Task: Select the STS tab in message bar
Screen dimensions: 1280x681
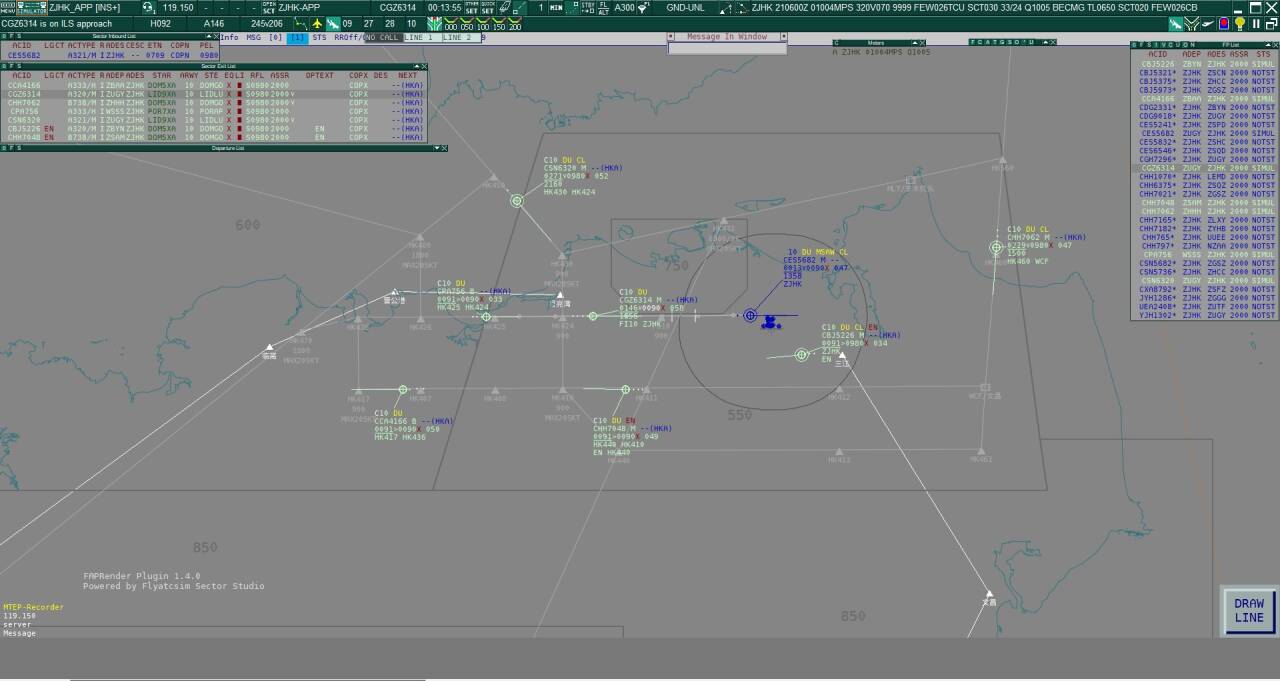Action: click(x=319, y=38)
